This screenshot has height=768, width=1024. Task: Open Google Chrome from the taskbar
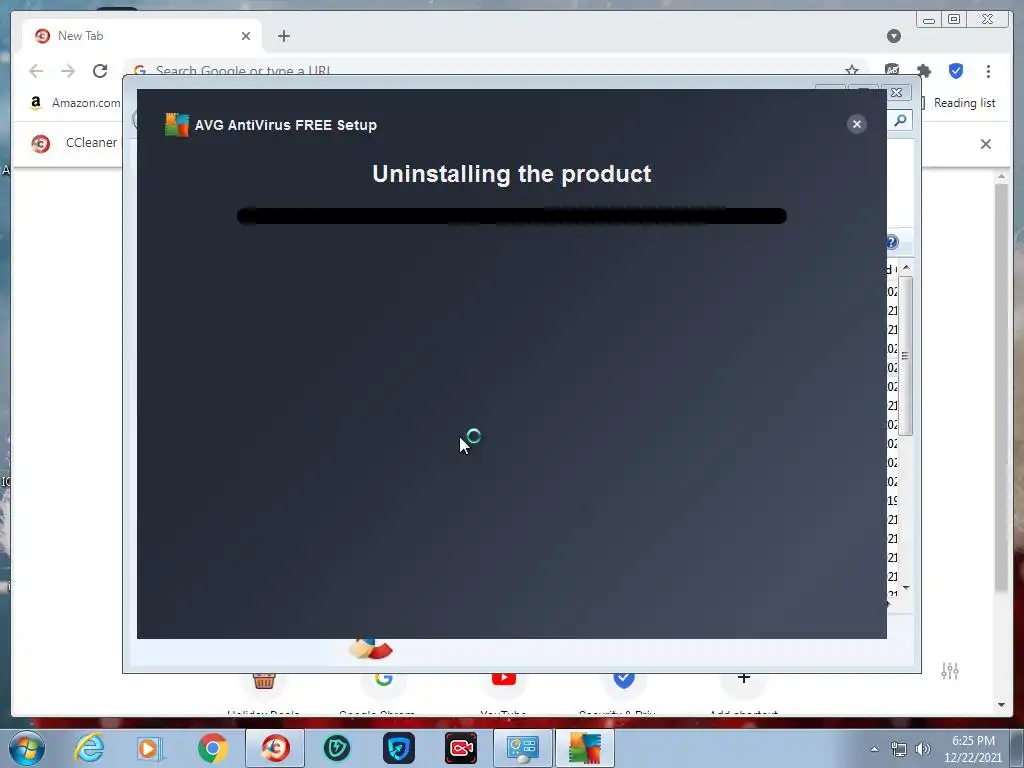[212, 748]
